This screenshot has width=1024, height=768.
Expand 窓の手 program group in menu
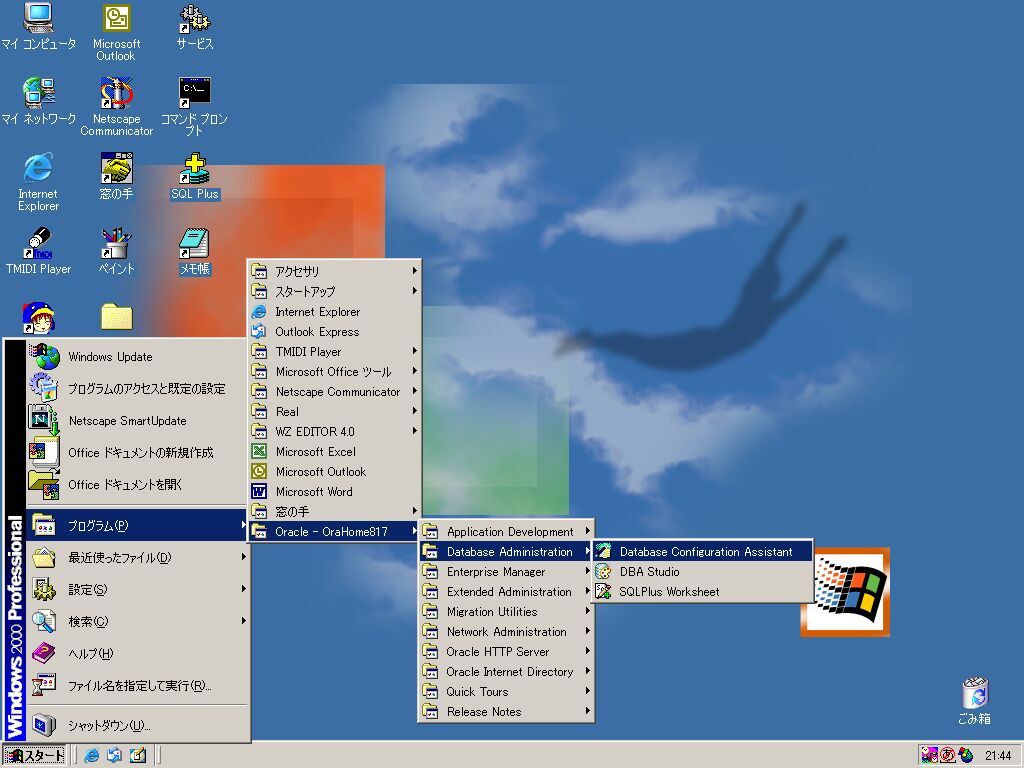(334, 511)
